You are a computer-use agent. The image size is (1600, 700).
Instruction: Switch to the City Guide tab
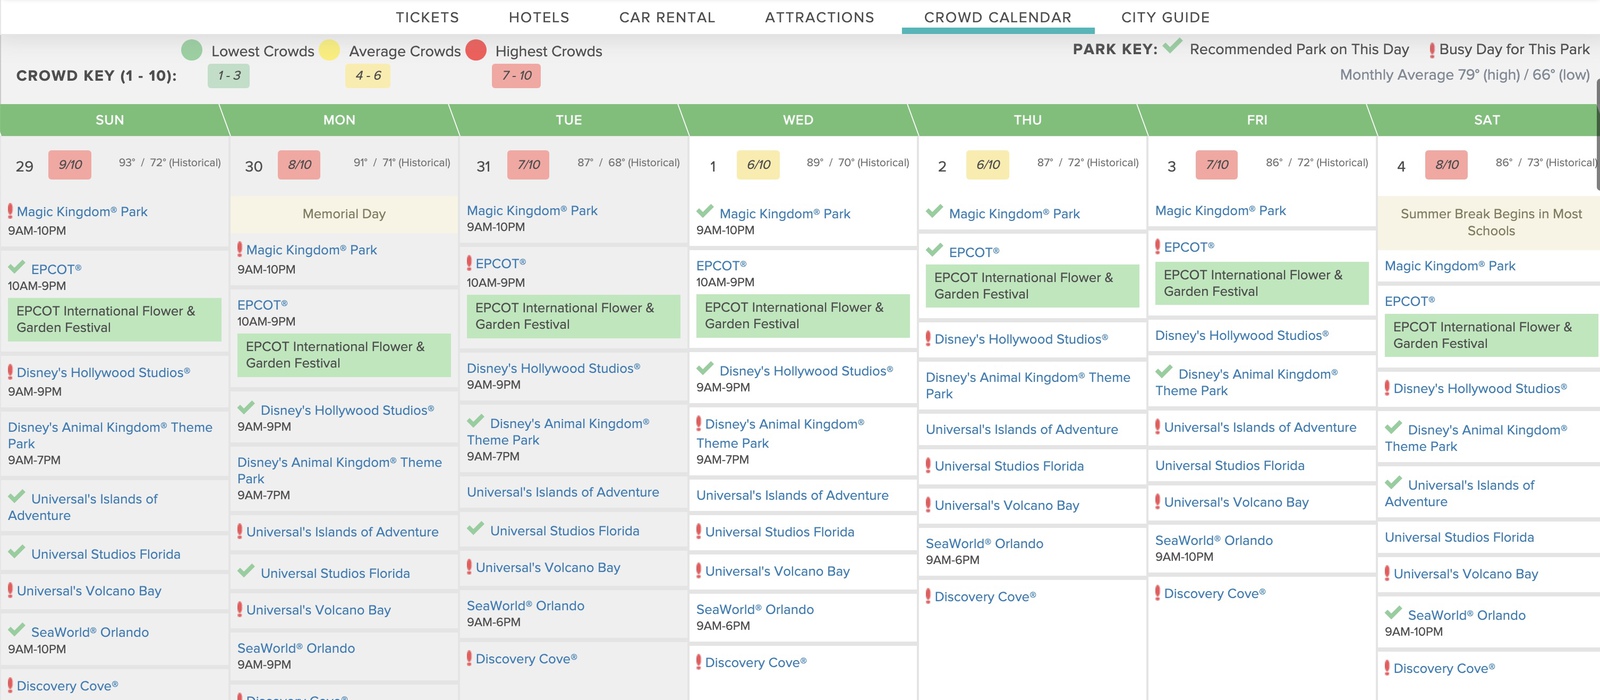coord(1165,17)
